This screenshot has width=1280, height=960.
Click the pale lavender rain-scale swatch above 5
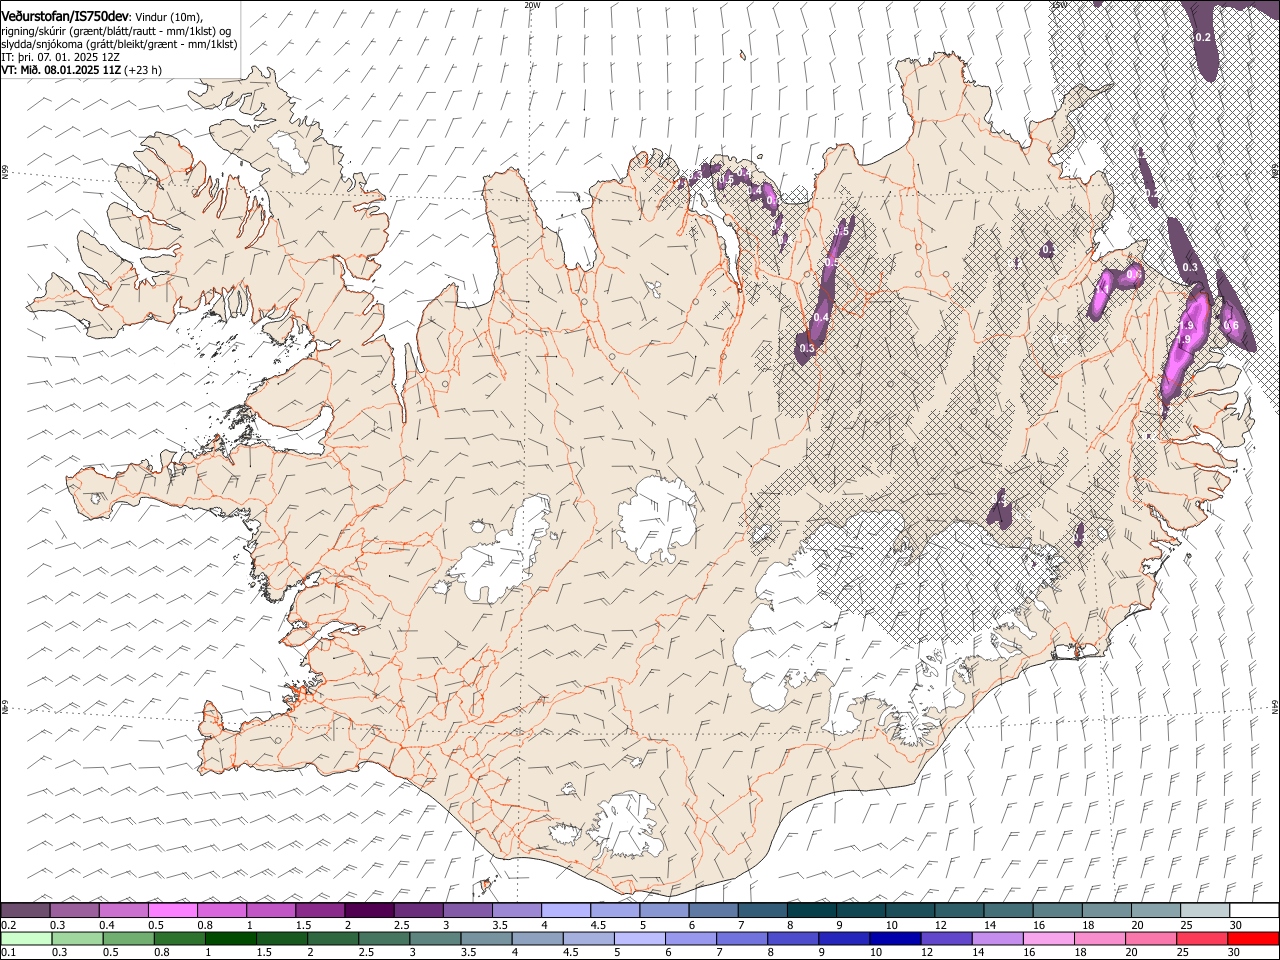(x=640, y=938)
